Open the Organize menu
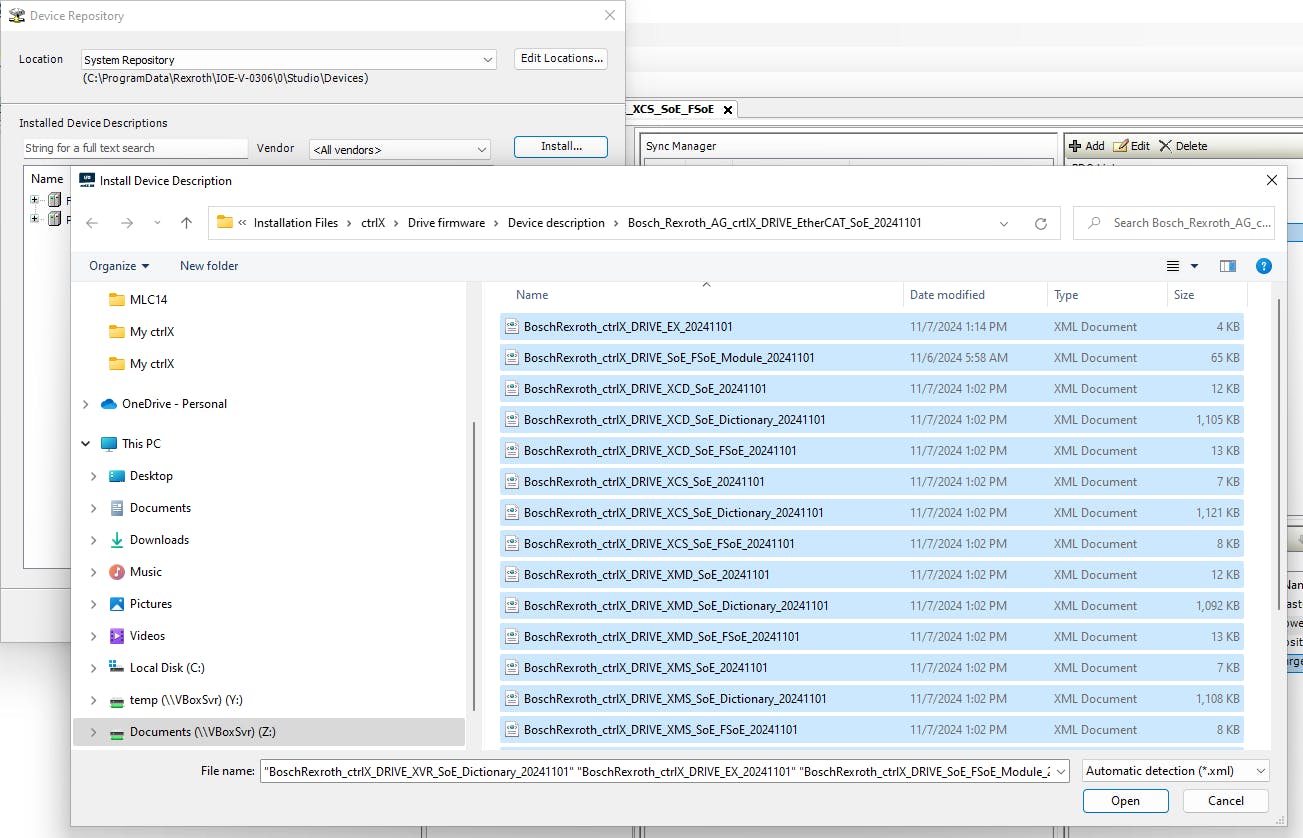This screenshot has width=1303, height=838. click(118, 266)
